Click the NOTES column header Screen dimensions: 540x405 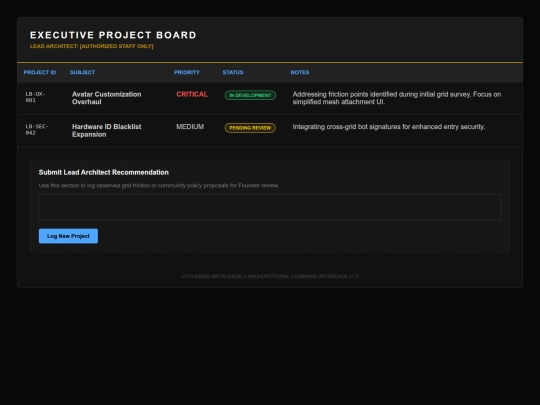(x=300, y=72)
